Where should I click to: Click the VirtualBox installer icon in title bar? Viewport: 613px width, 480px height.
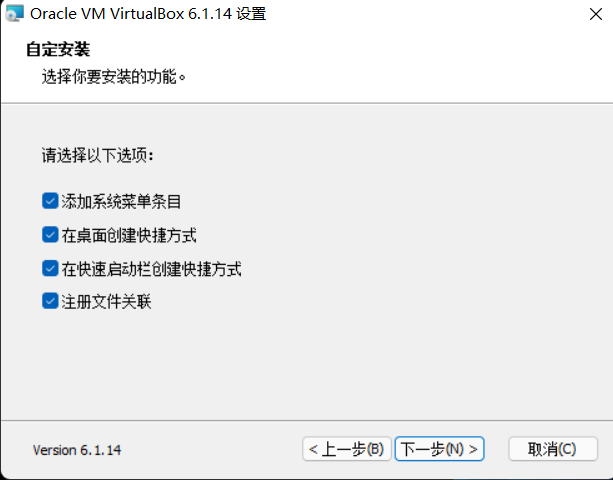click(14, 13)
